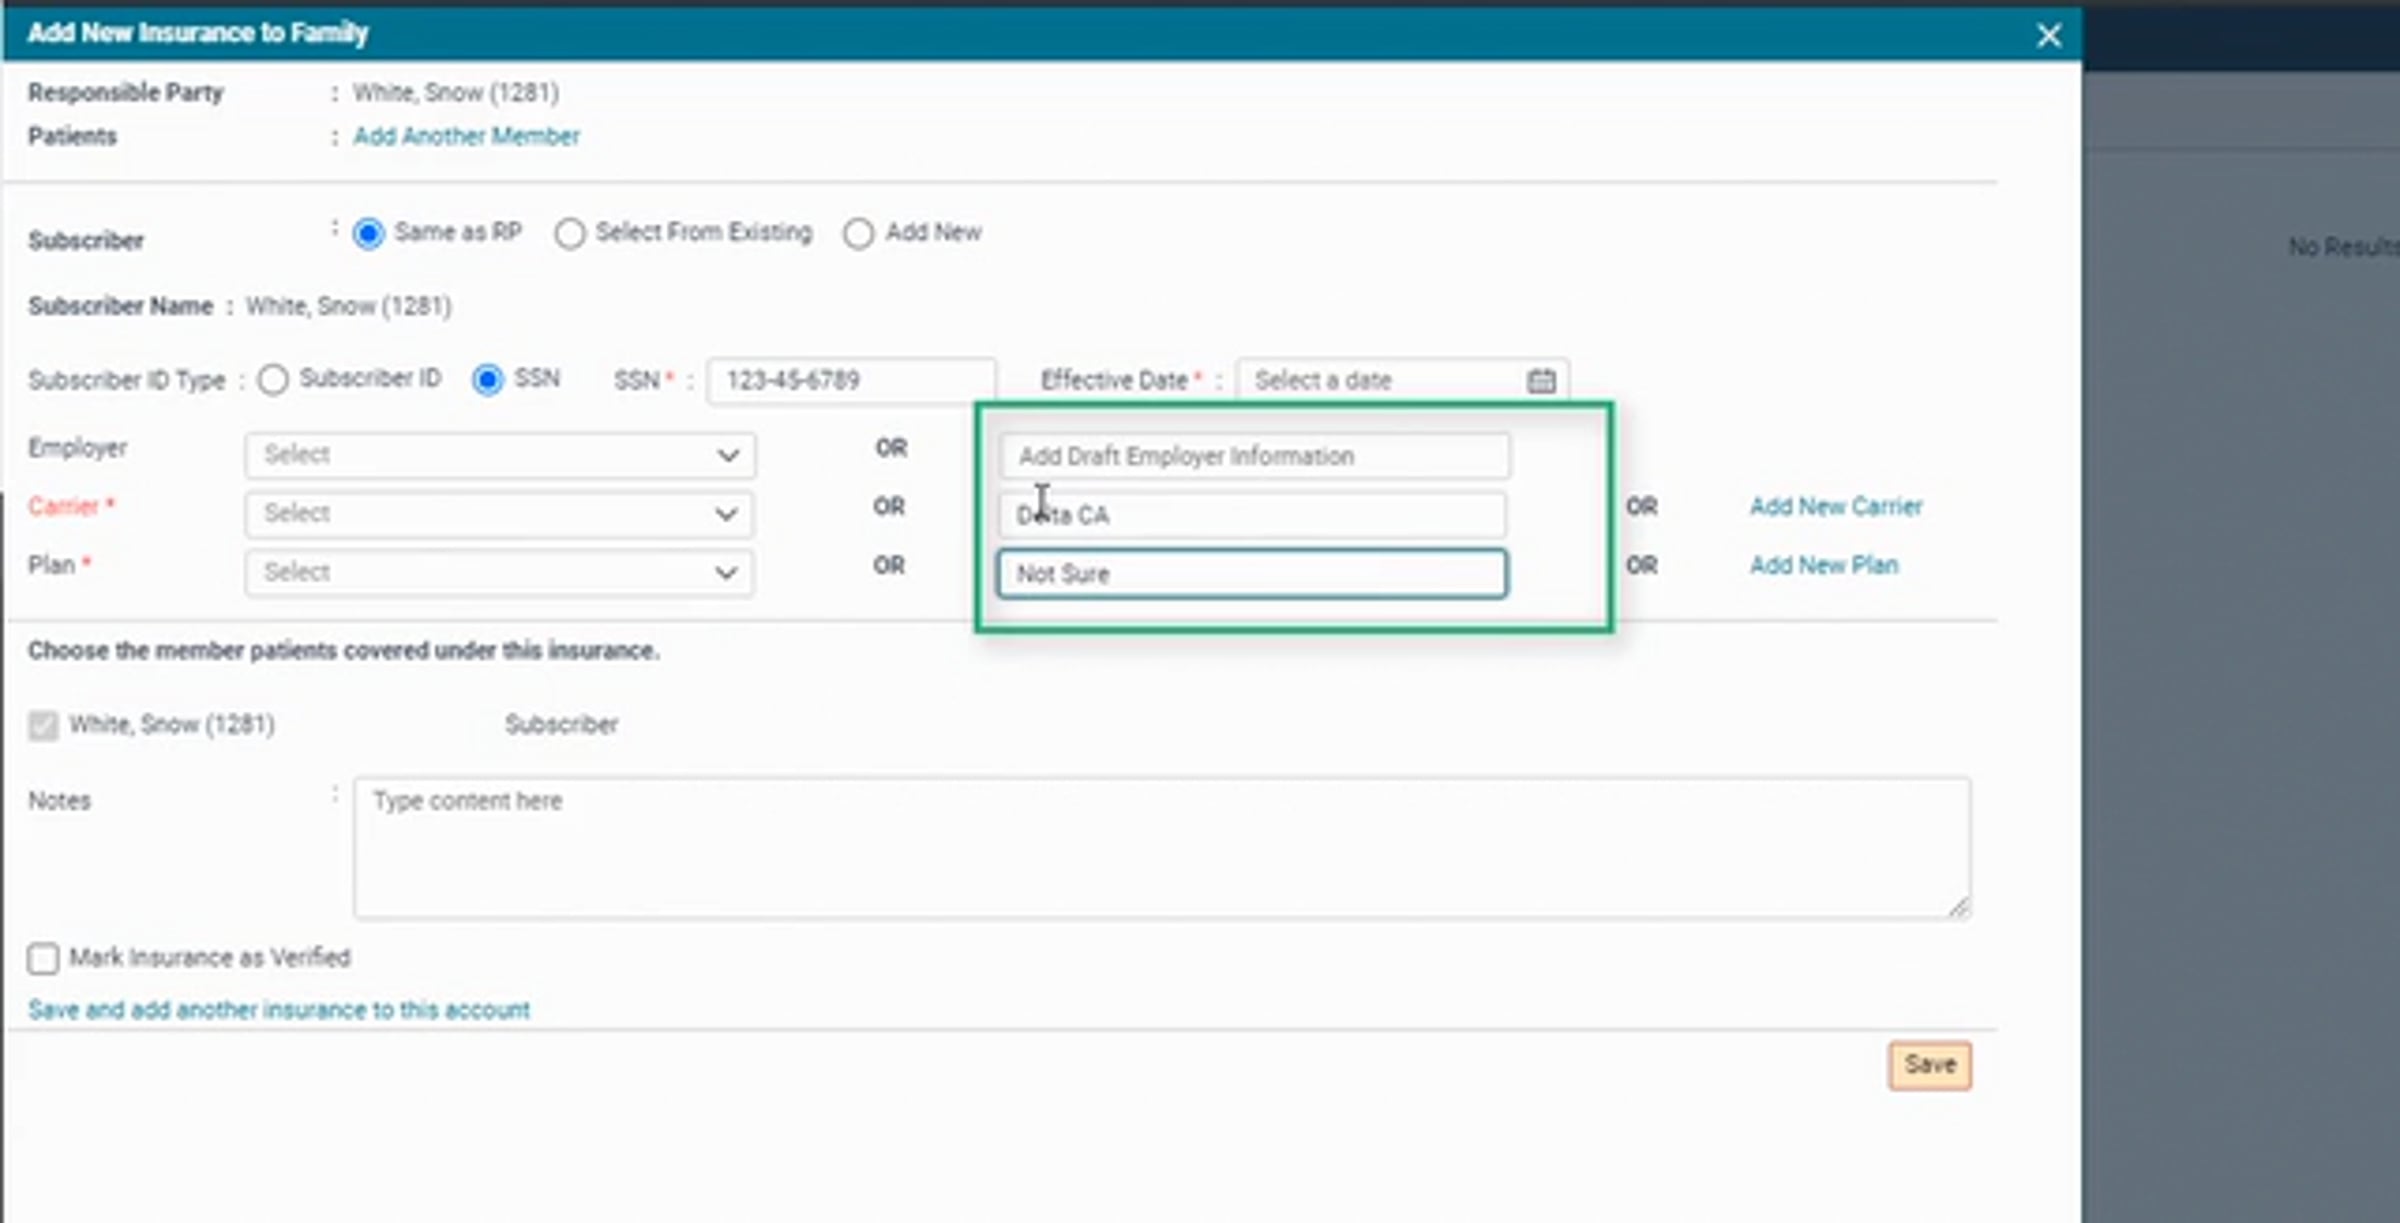This screenshot has height=1223, width=2400.
Task: Open the Add New Plan link
Action: tap(1823, 566)
